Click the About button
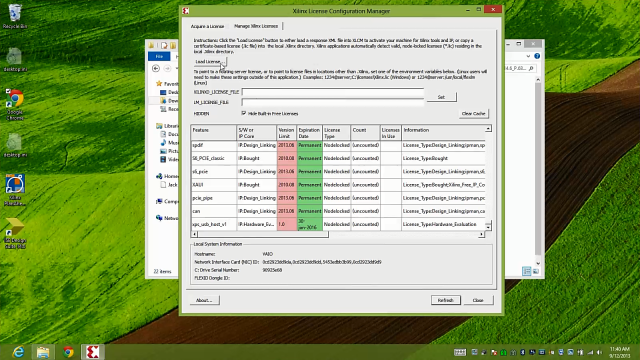640x360 pixels. 204,300
